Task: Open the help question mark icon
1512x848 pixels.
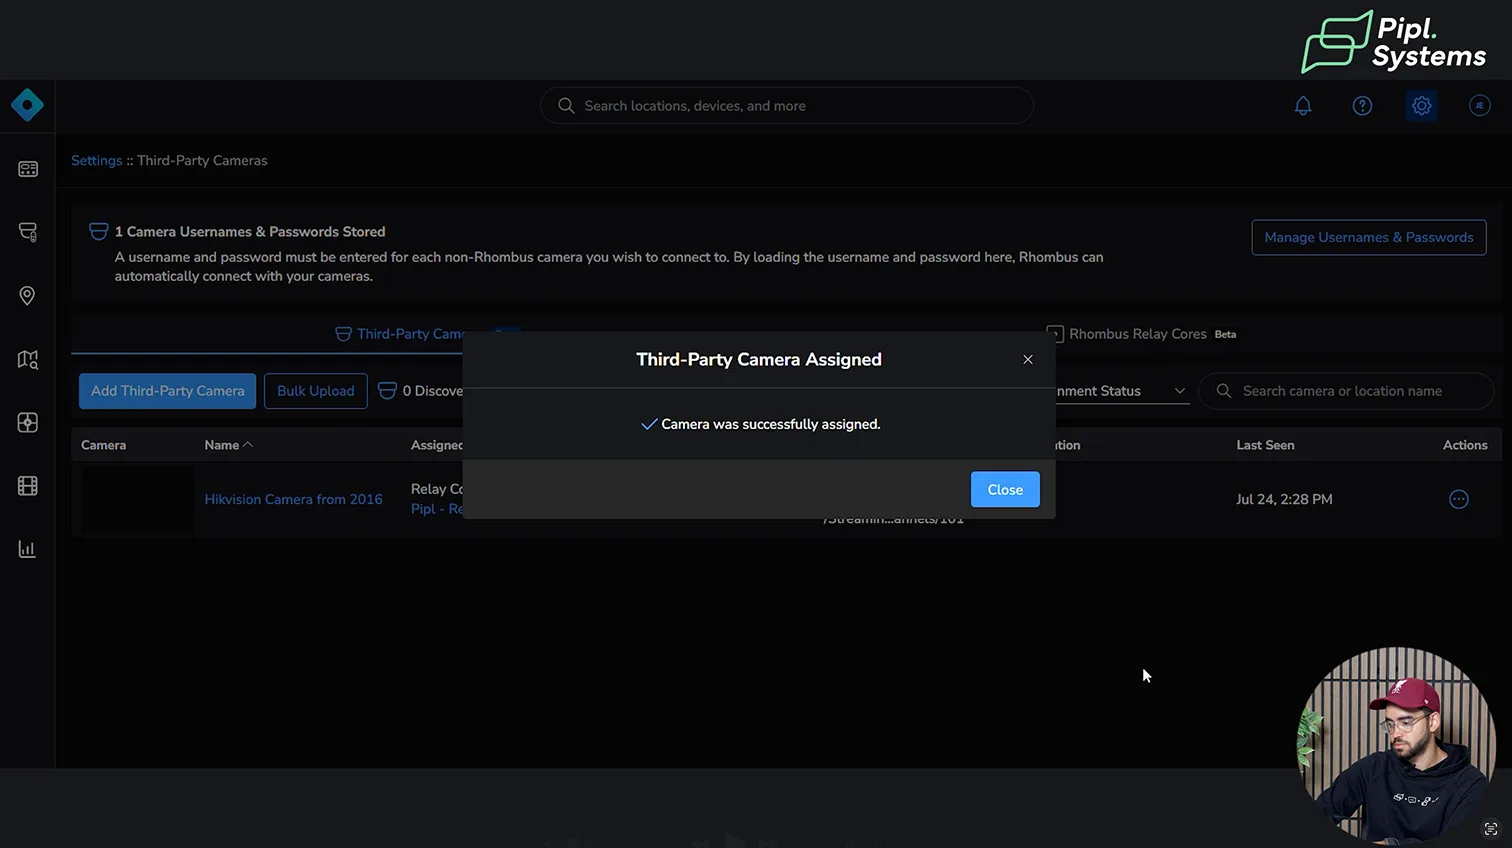Action: [1362, 106]
